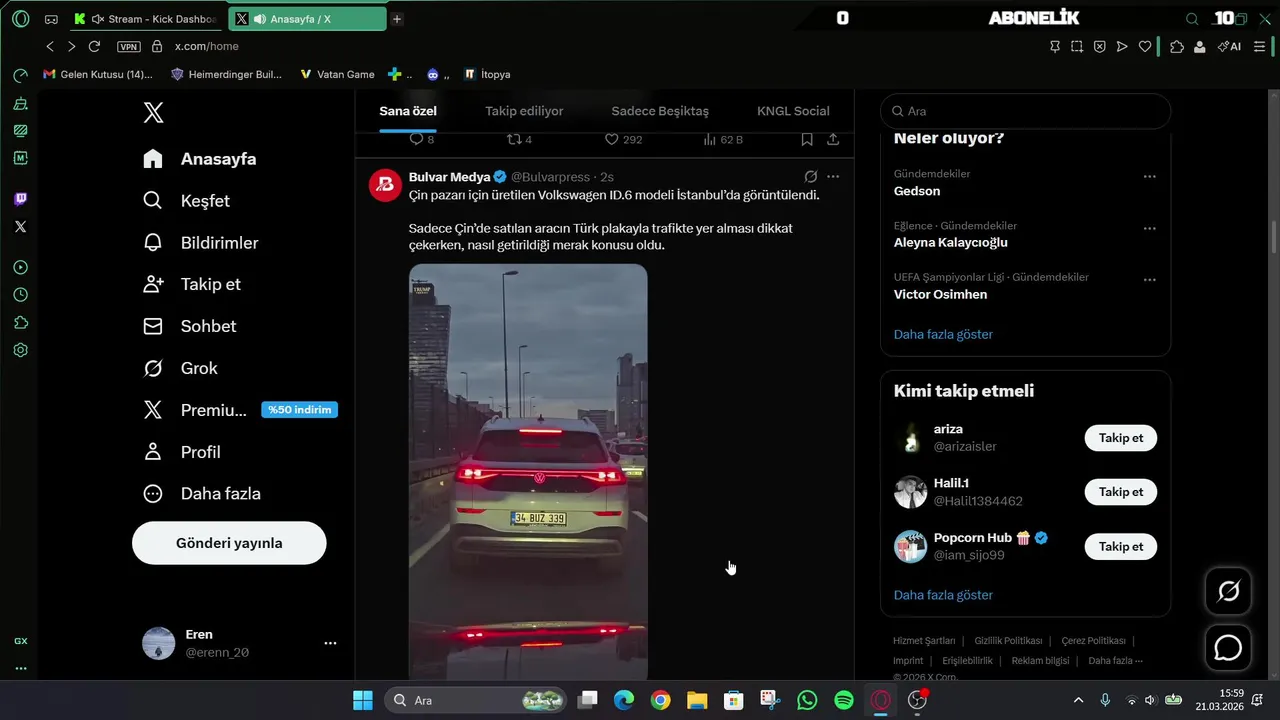Open WhatsApp from the taskbar
Image resolution: width=1280 pixels, height=720 pixels.
[x=807, y=701]
